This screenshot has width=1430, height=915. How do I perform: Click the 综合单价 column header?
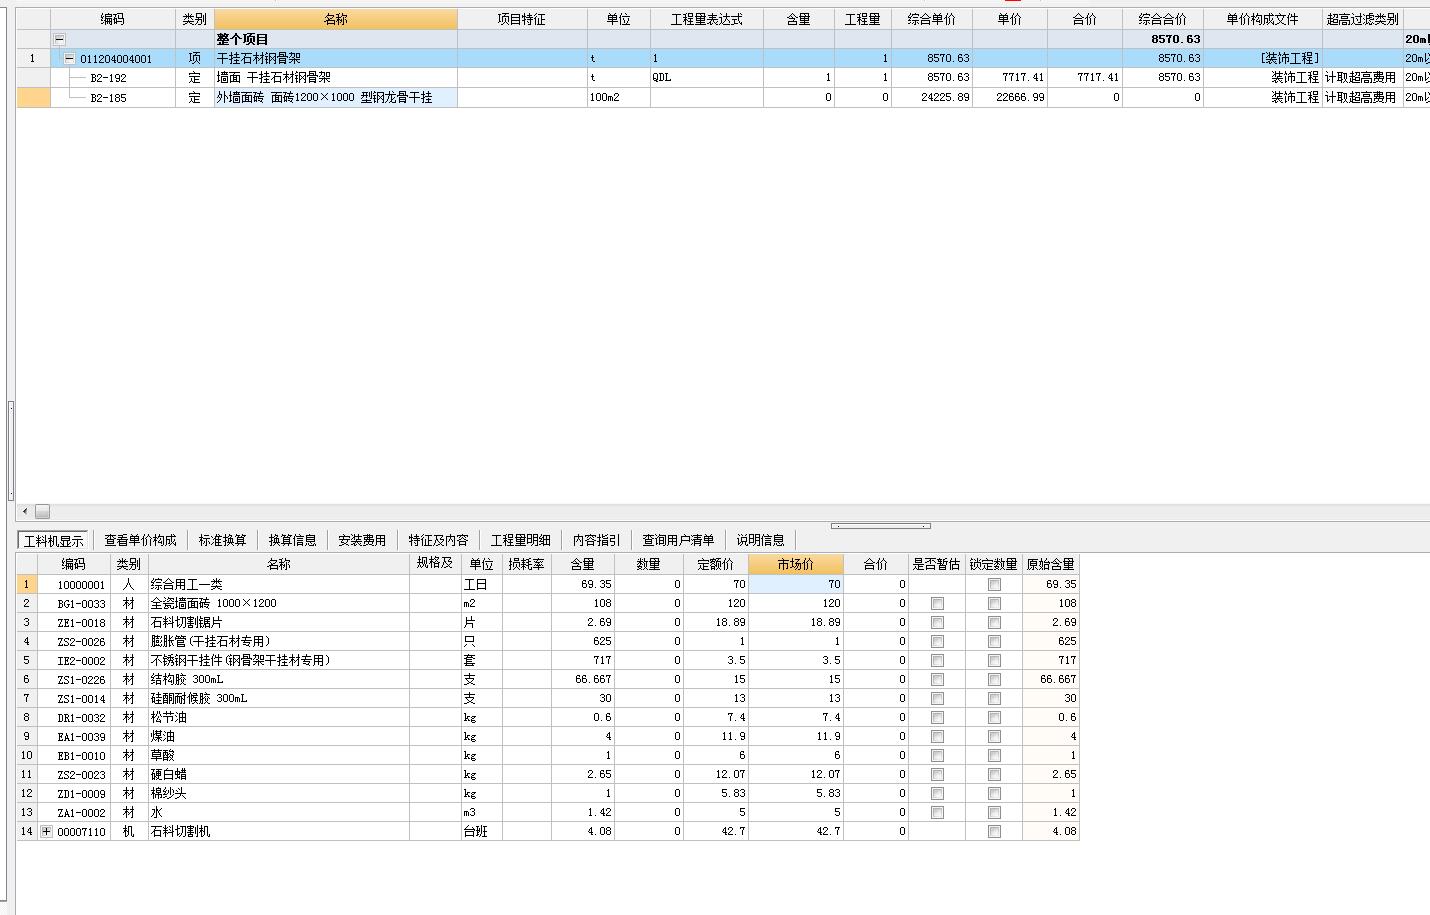pyautogui.click(x=932, y=19)
